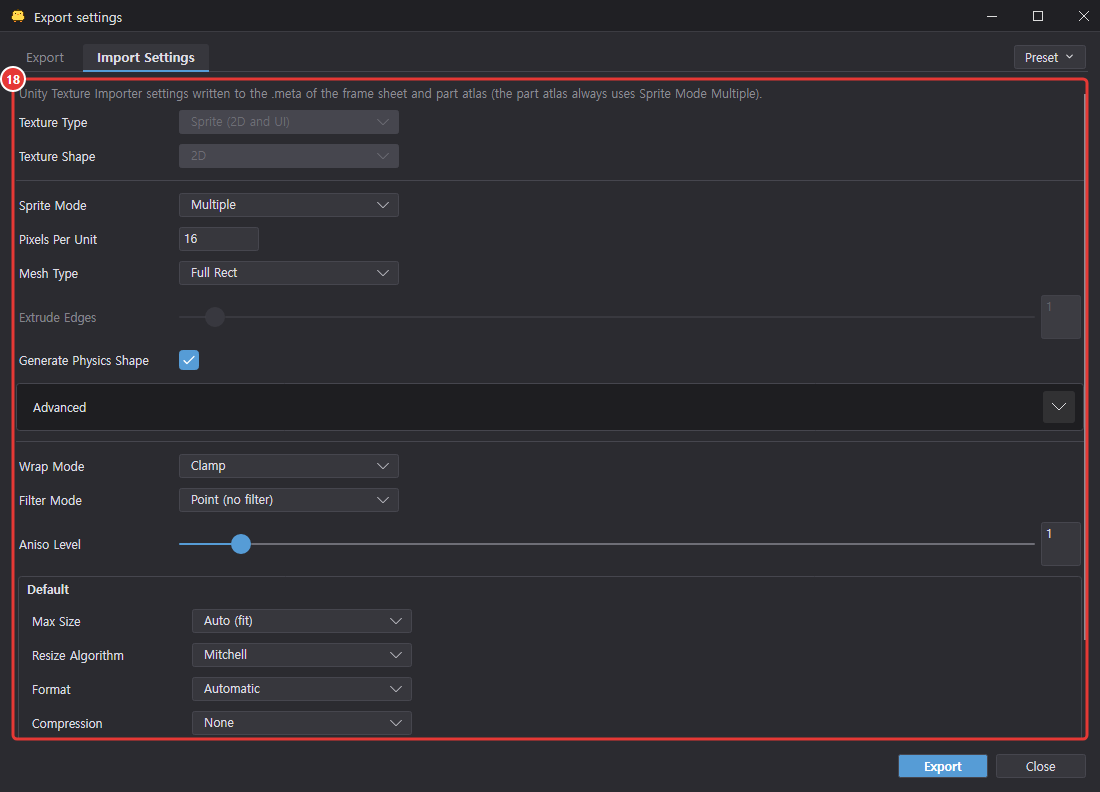
Task: Click the 'Advanced' header label
Action: click(x=60, y=408)
